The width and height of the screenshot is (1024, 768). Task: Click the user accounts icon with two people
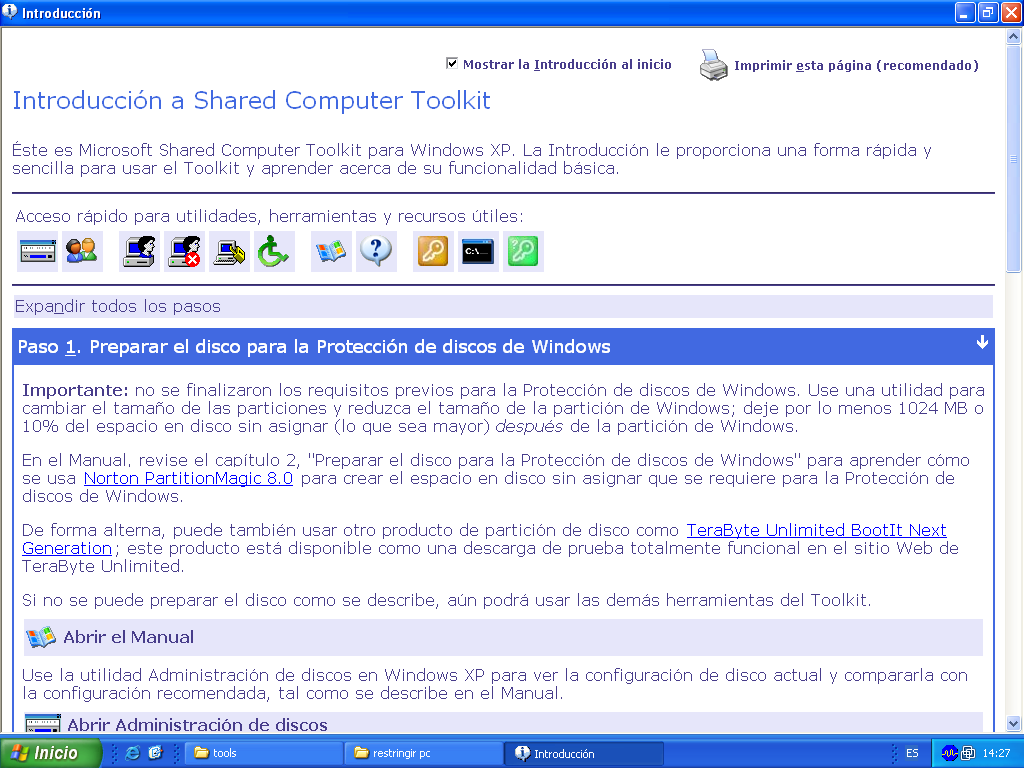(x=82, y=251)
